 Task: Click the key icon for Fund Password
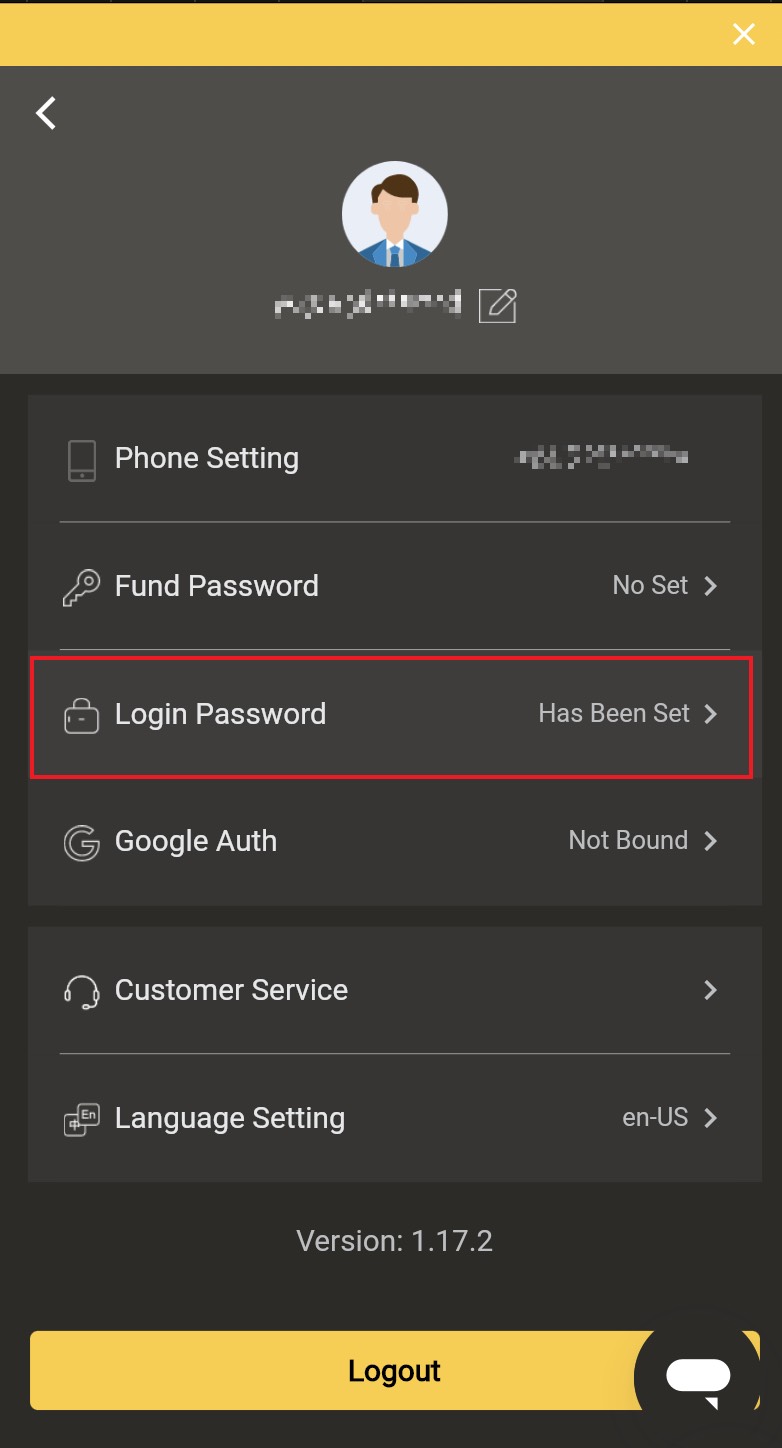(x=81, y=588)
